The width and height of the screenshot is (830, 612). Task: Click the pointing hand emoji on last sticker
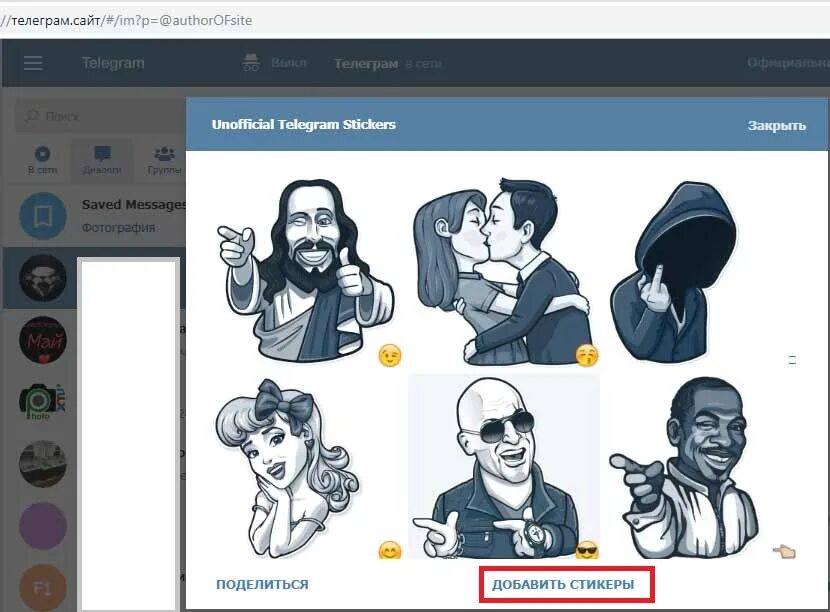tap(784, 552)
